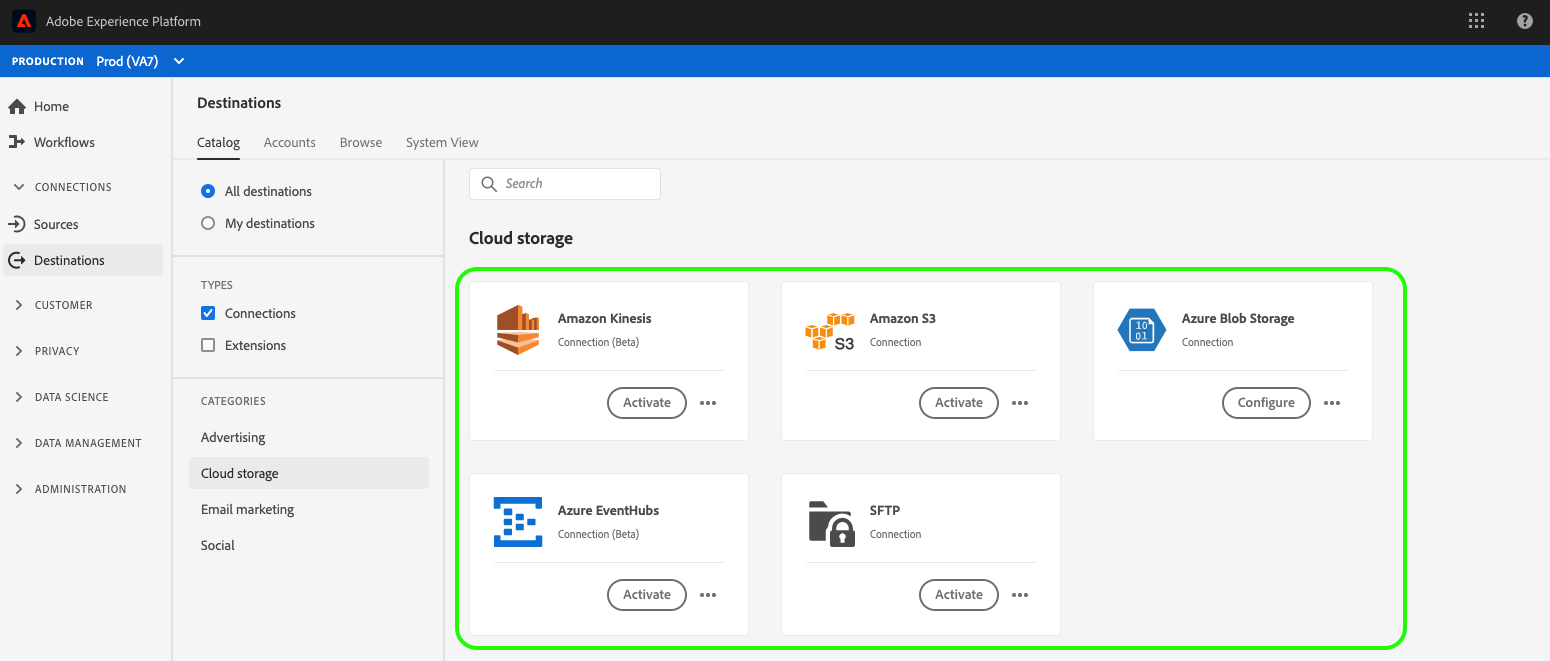
Task: Switch to the Browse tab
Action: 361,143
